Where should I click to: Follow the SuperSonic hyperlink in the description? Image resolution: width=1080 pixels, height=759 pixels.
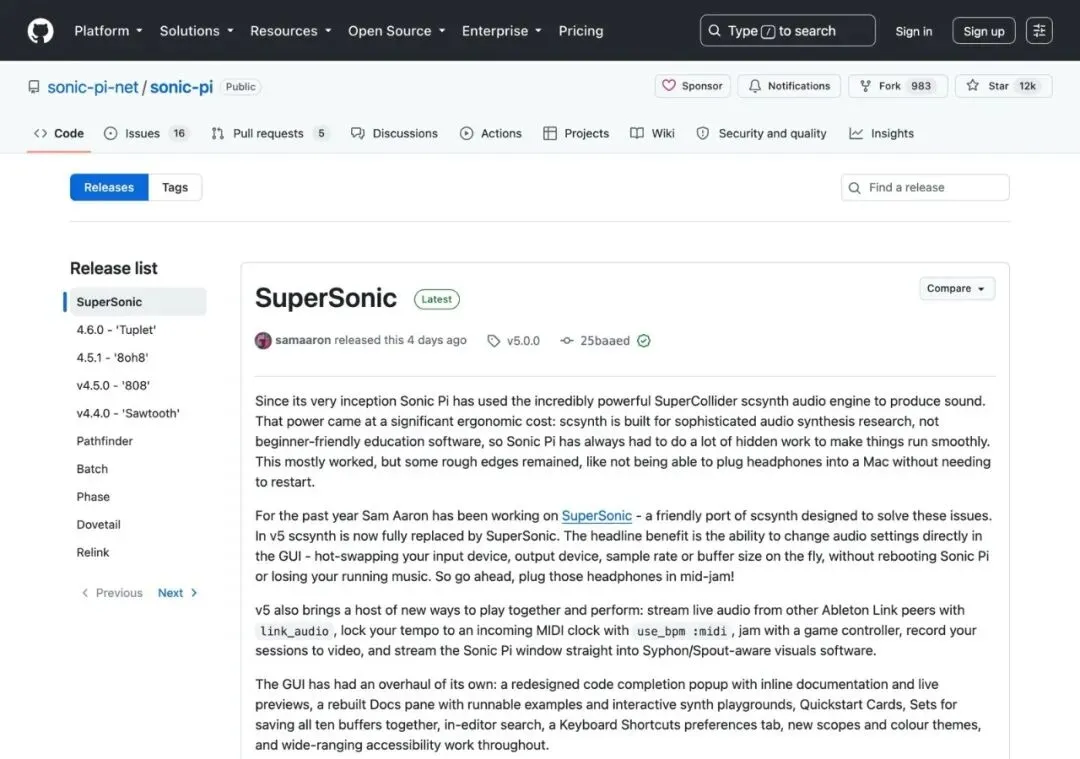596,516
